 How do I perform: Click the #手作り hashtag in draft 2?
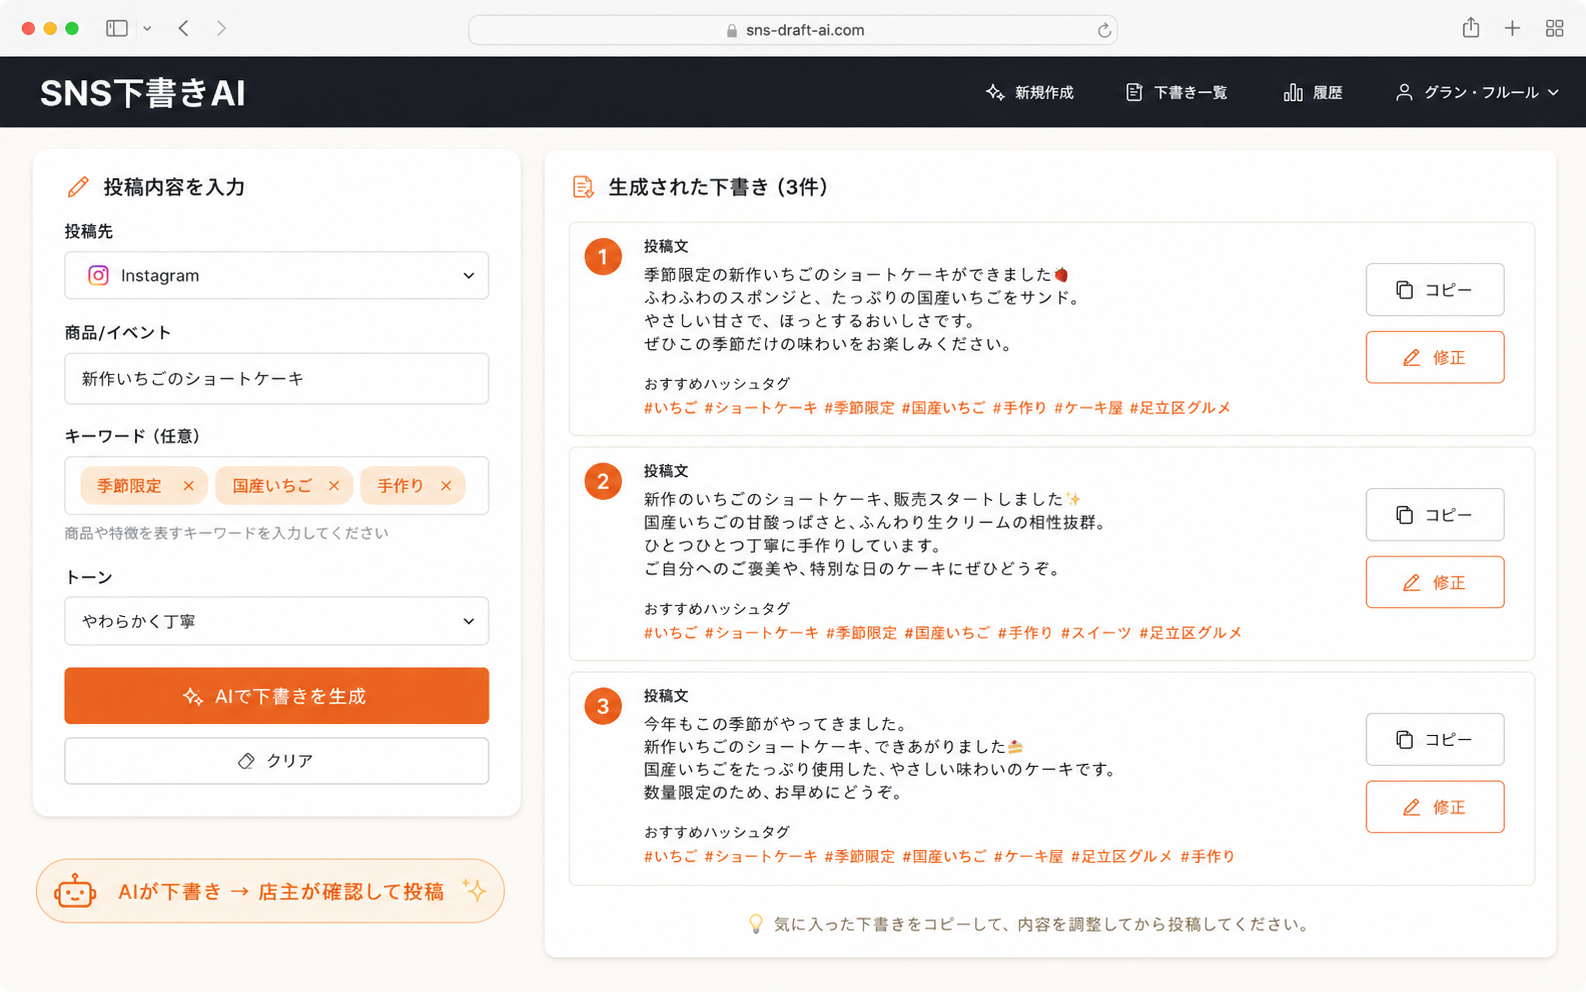pyautogui.click(x=1025, y=633)
